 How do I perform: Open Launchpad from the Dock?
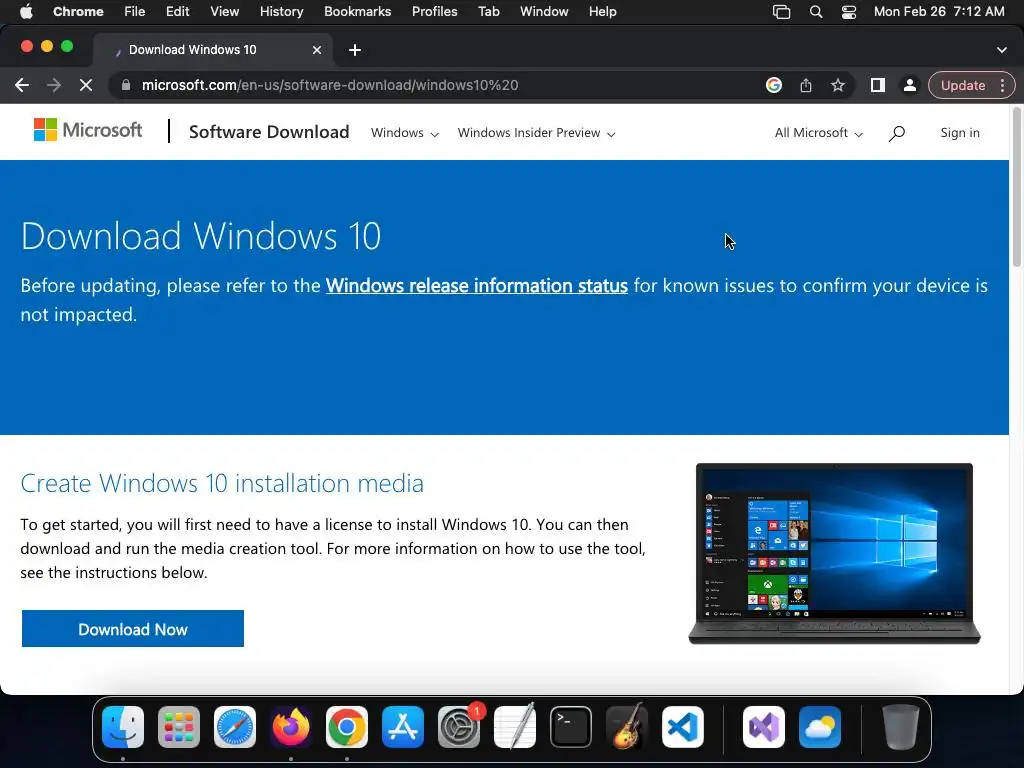[179, 727]
